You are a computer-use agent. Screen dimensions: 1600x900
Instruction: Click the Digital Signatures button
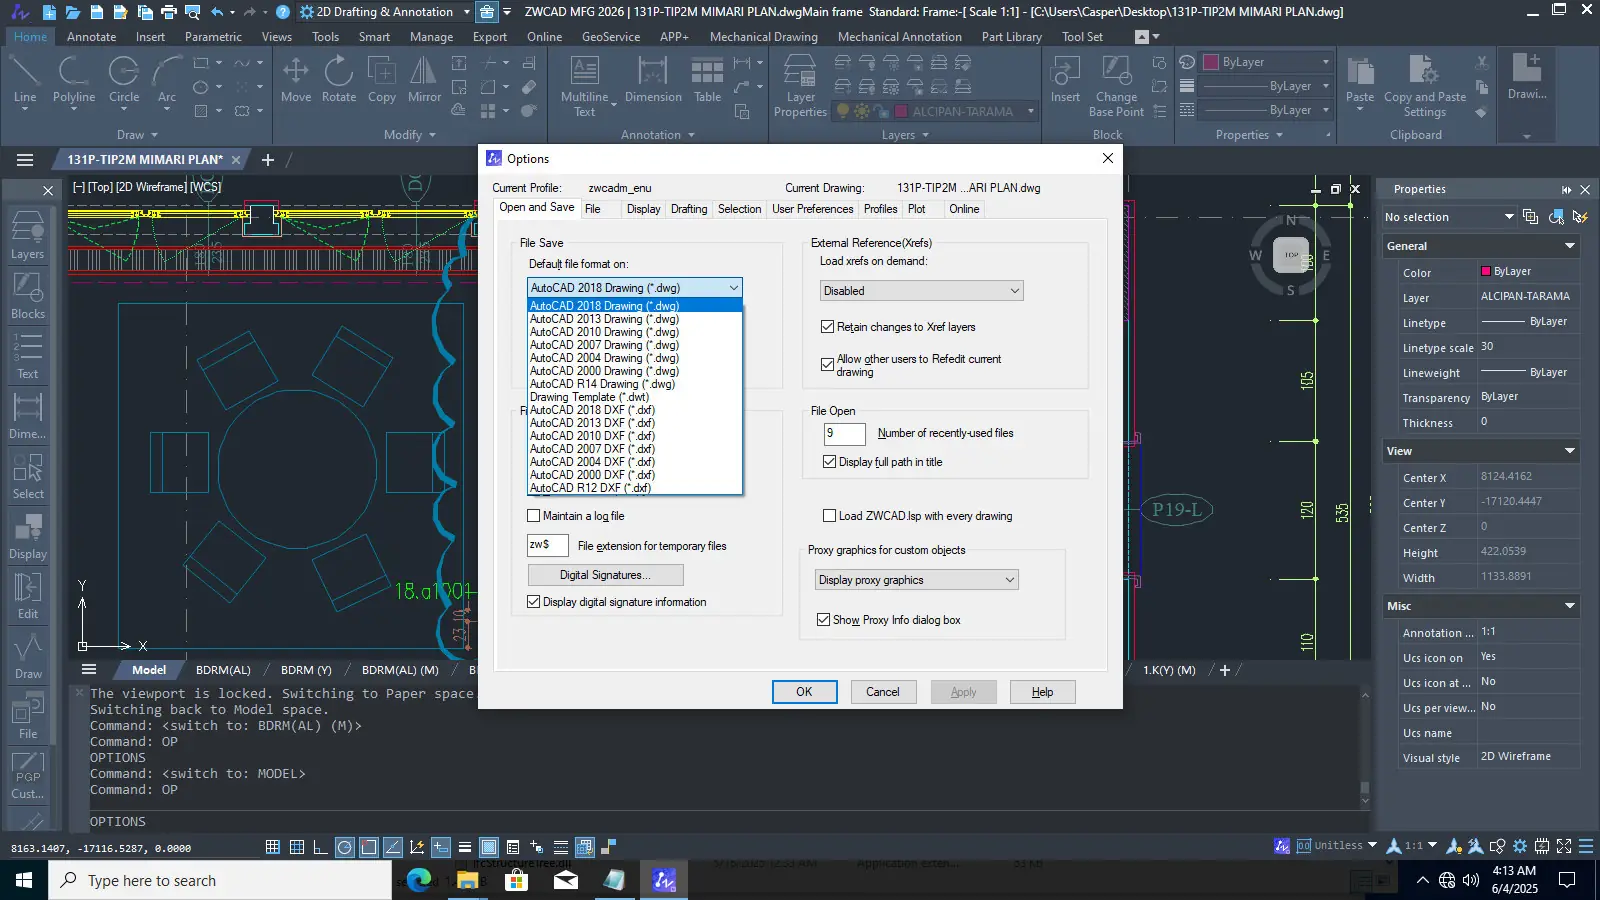605,575
